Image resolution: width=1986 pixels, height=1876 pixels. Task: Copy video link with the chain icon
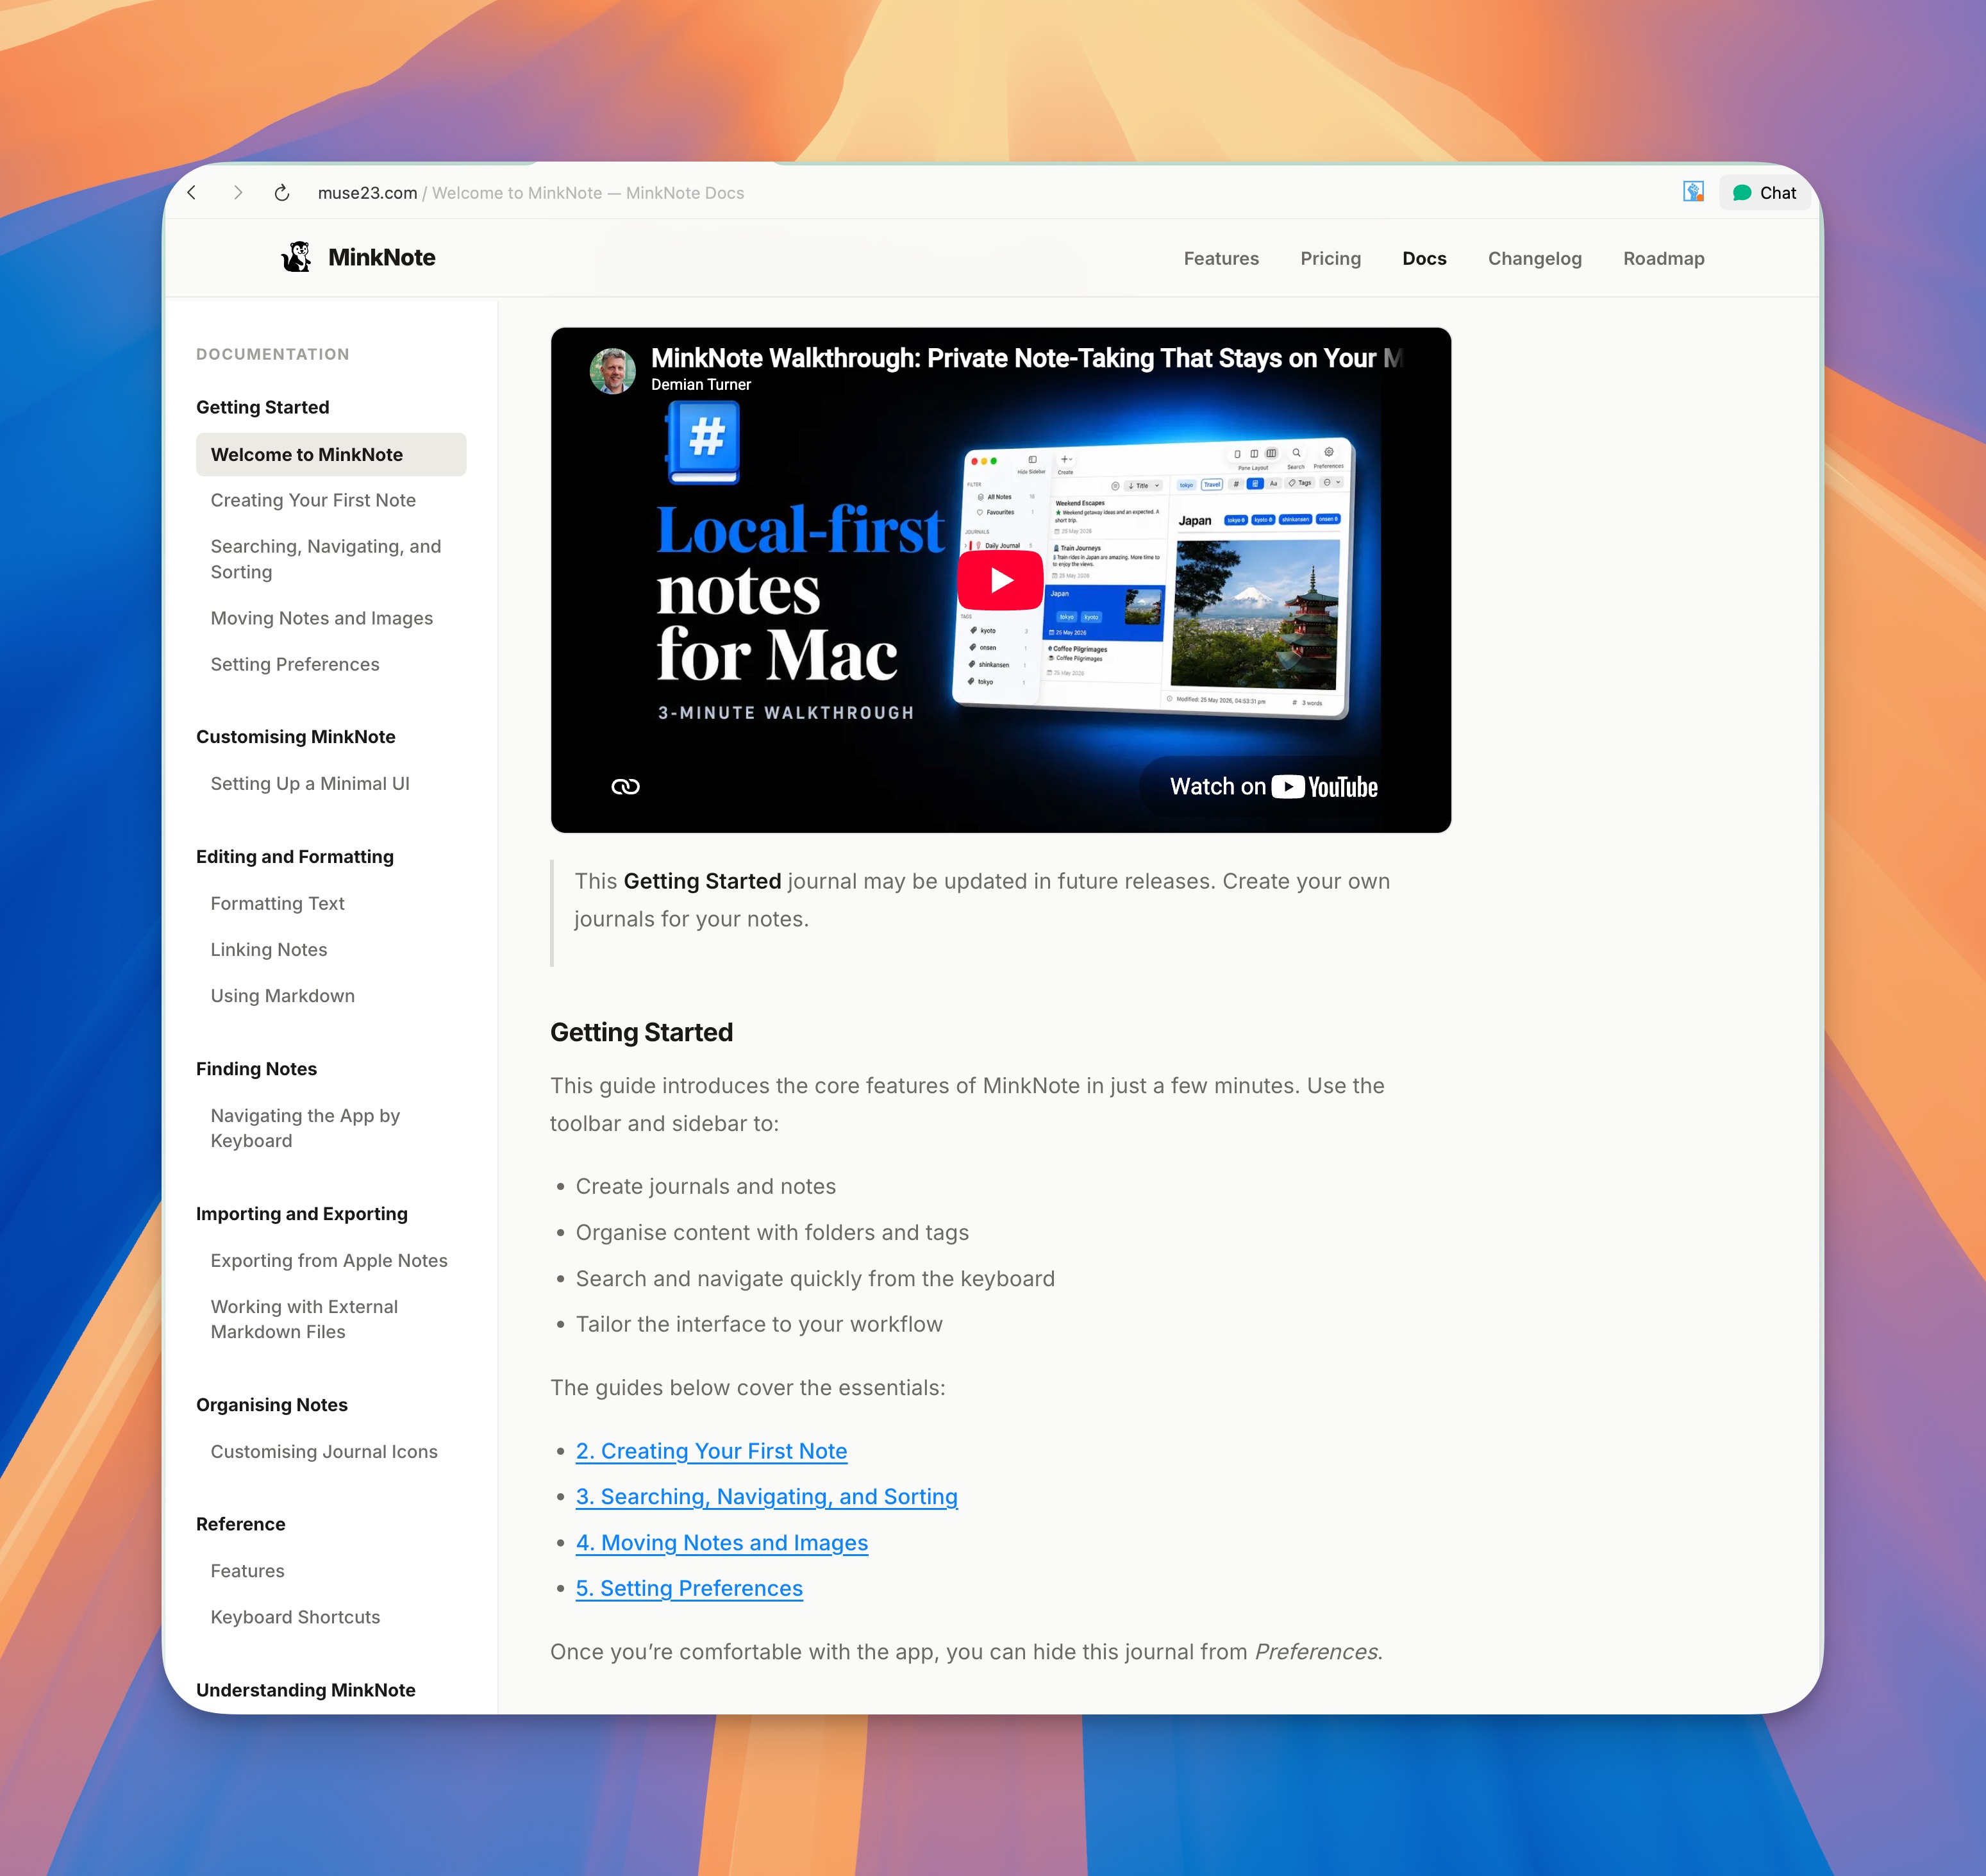point(625,787)
